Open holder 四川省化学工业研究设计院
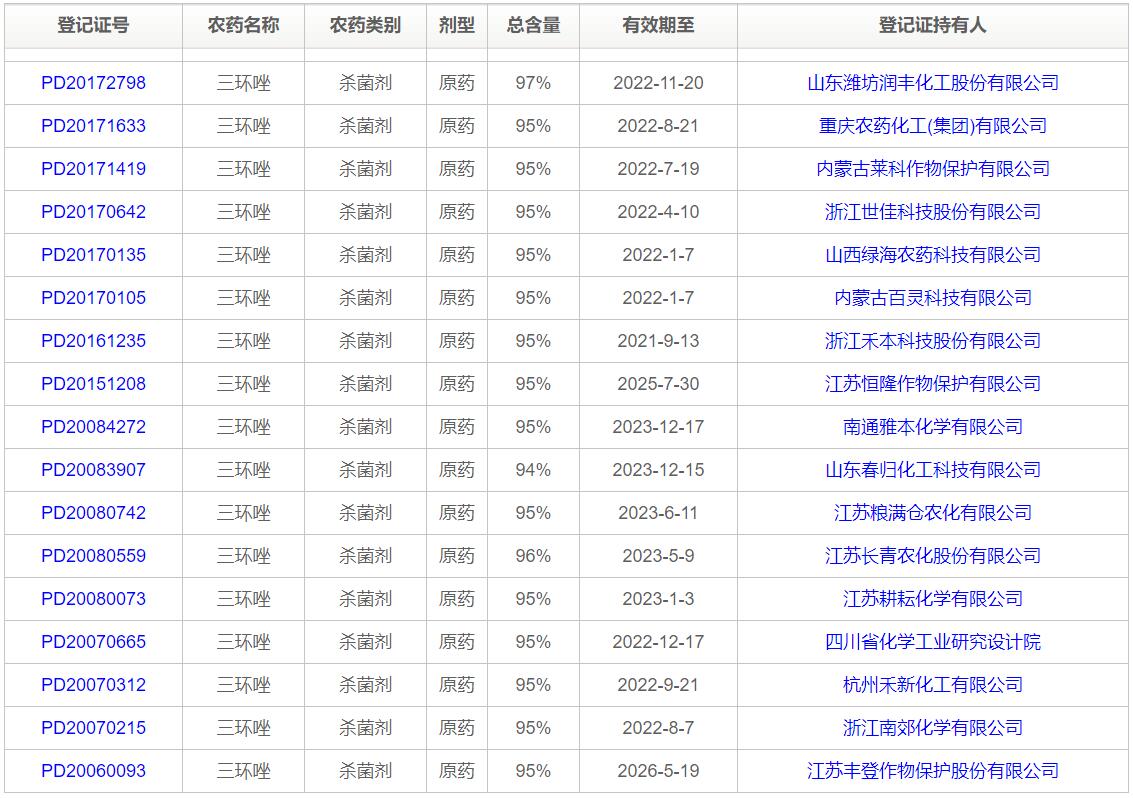This screenshot has width=1133, height=798. coord(932,642)
